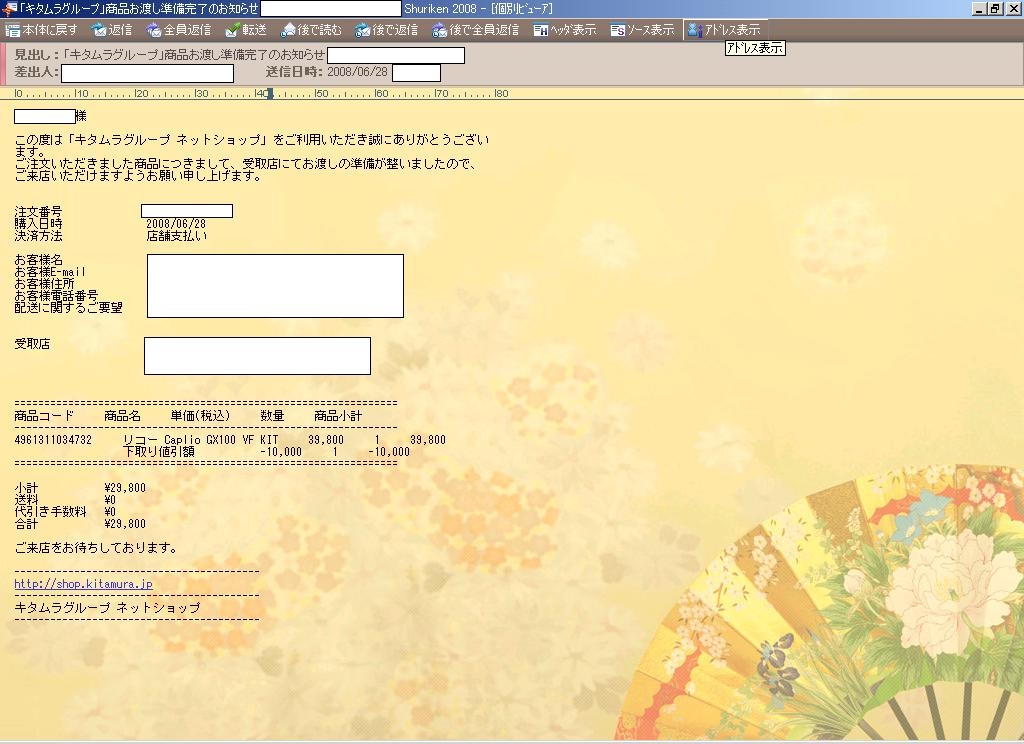Click the product code 4961311034732
Screen dimensions: 1024x744
53,440
